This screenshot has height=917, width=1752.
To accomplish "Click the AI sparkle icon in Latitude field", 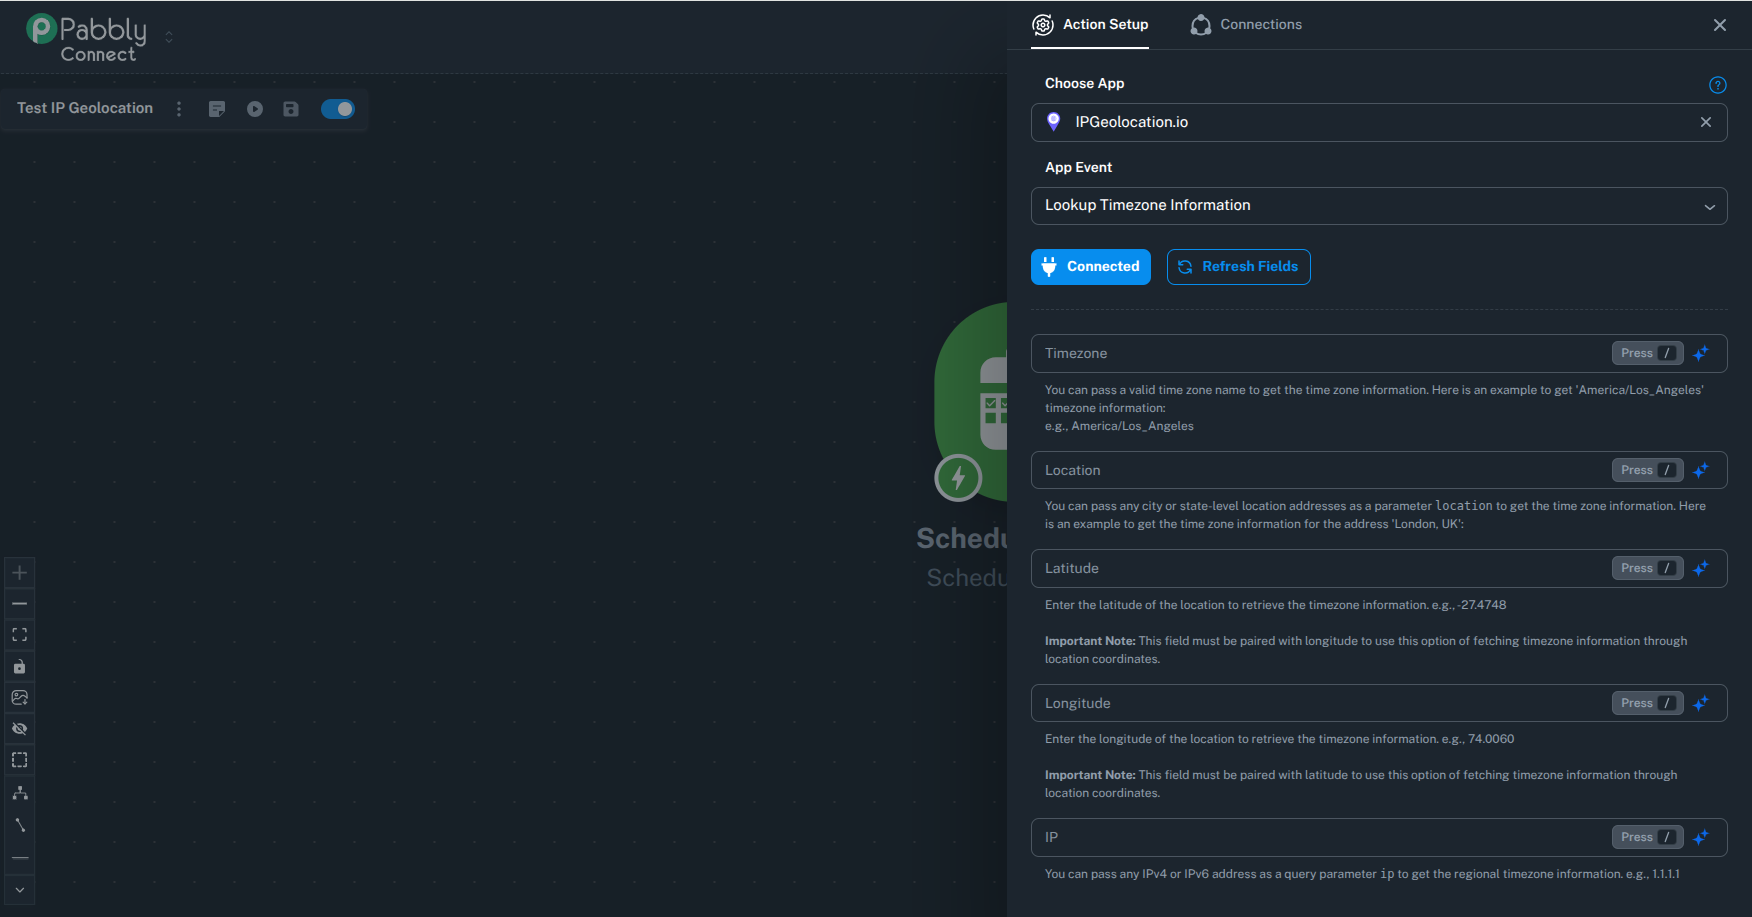I will click(x=1701, y=568).
